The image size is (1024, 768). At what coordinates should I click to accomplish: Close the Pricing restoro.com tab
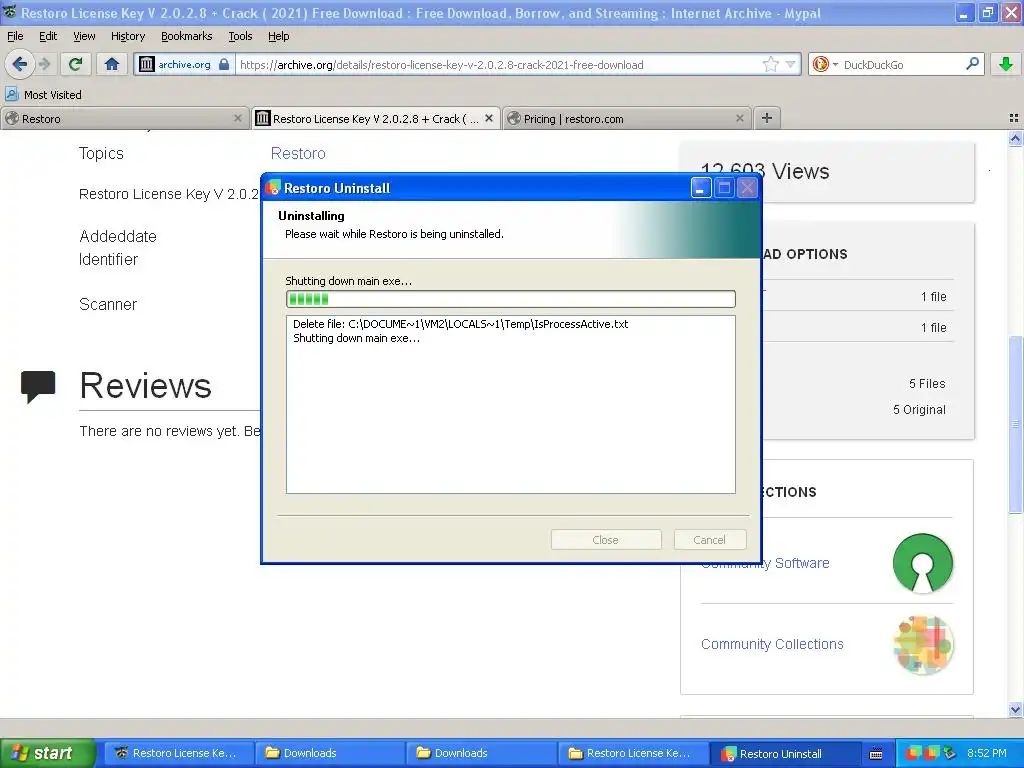(x=739, y=118)
